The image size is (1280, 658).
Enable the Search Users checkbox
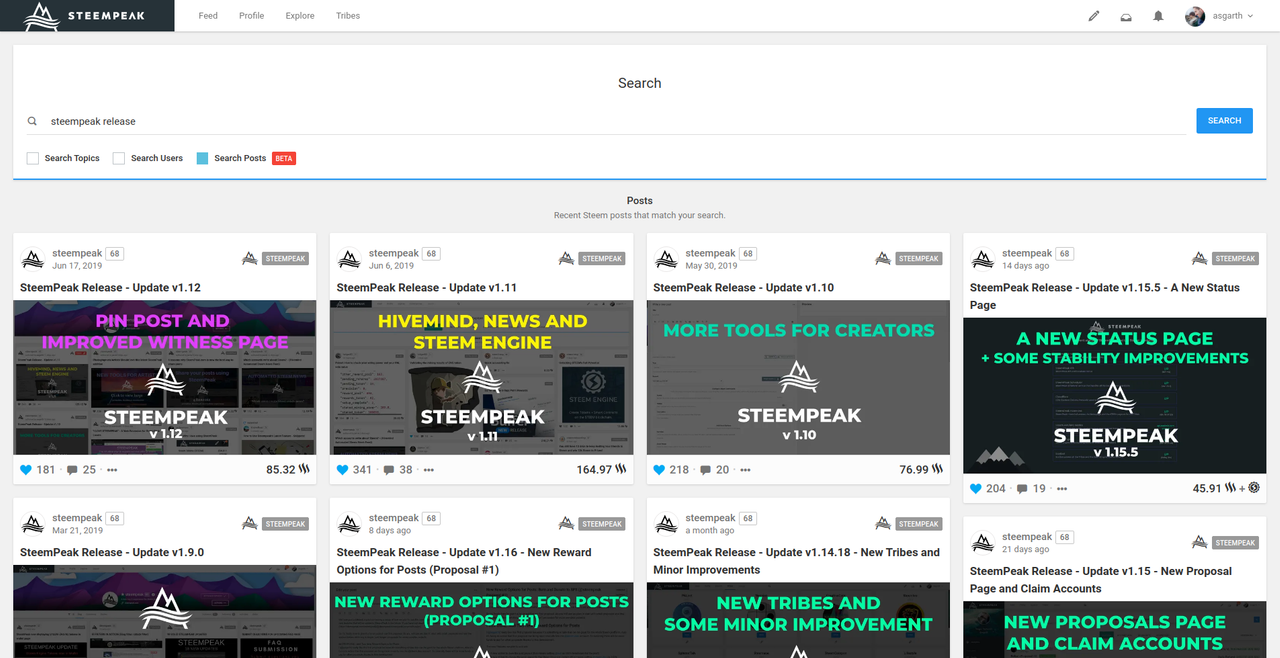tap(119, 158)
